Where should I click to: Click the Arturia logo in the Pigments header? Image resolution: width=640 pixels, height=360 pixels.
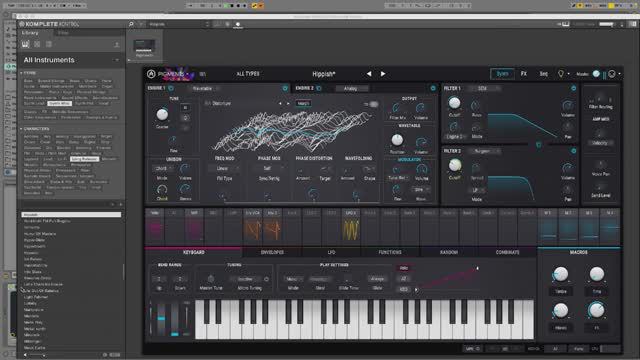click(x=151, y=74)
